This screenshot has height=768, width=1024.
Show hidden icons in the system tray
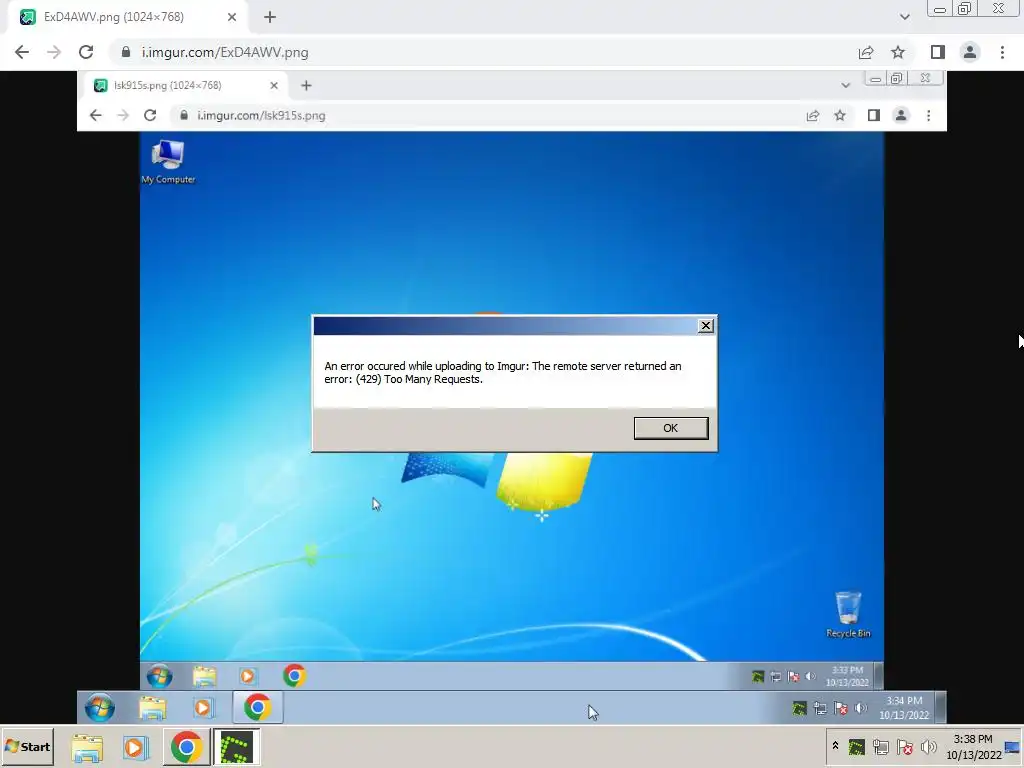coord(835,746)
